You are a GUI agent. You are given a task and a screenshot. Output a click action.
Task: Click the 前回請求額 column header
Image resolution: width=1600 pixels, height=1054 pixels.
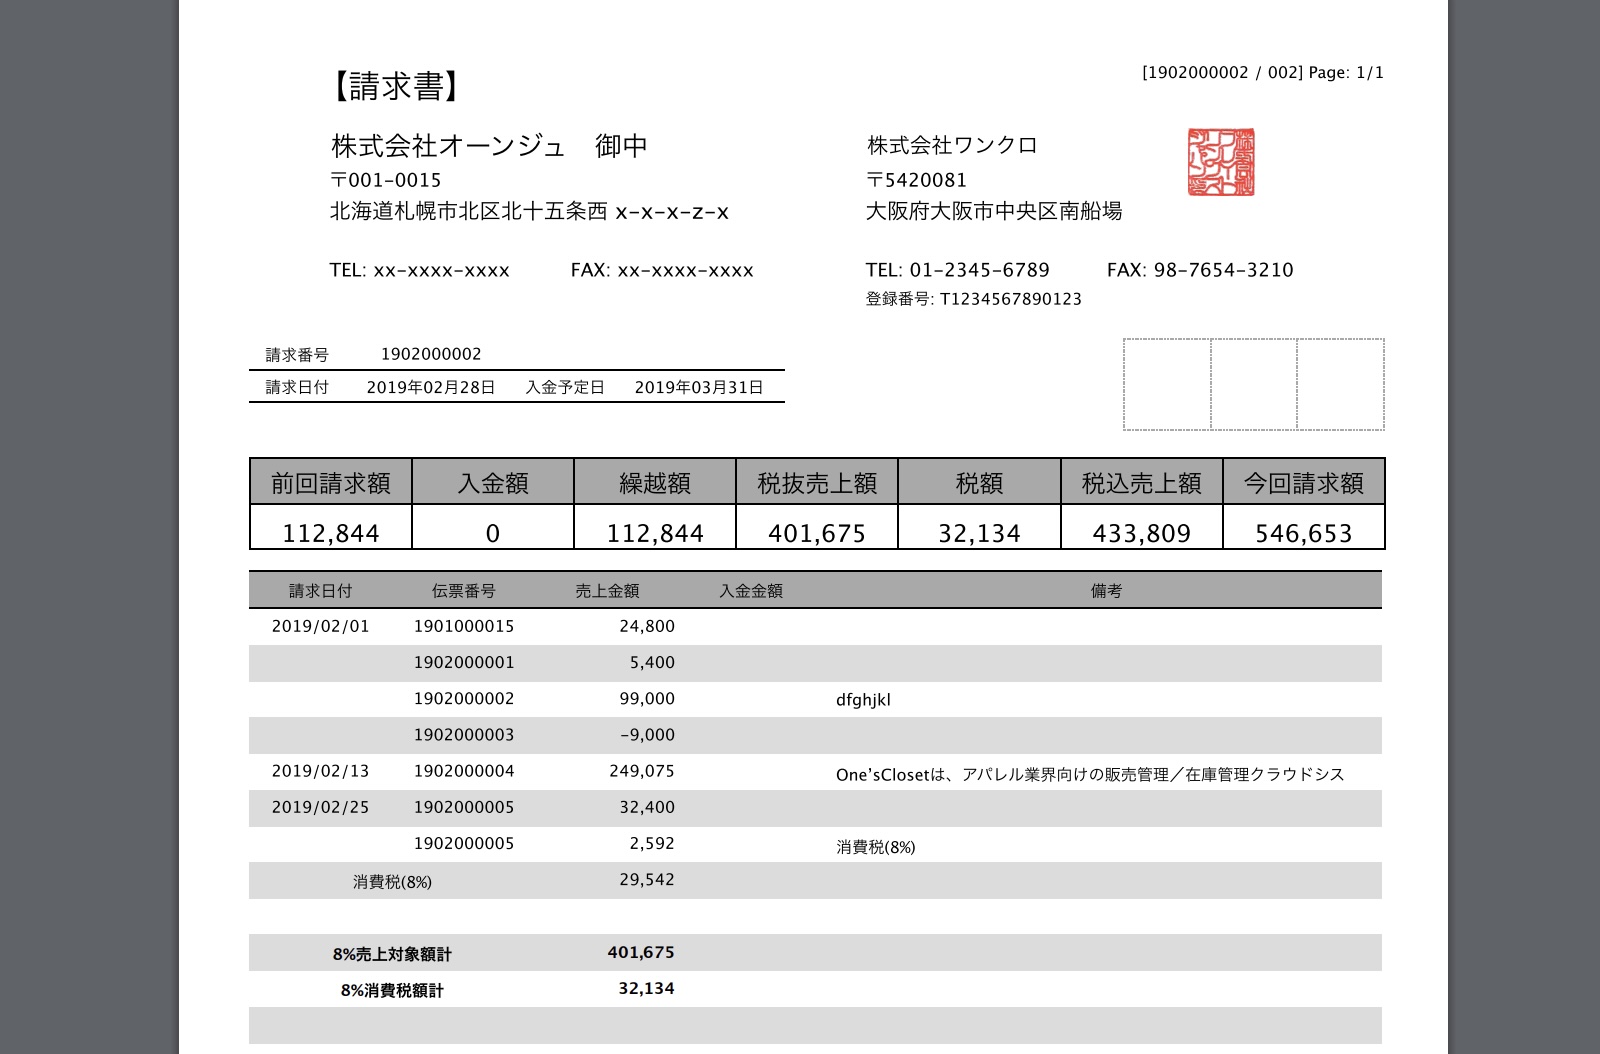(330, 482)
